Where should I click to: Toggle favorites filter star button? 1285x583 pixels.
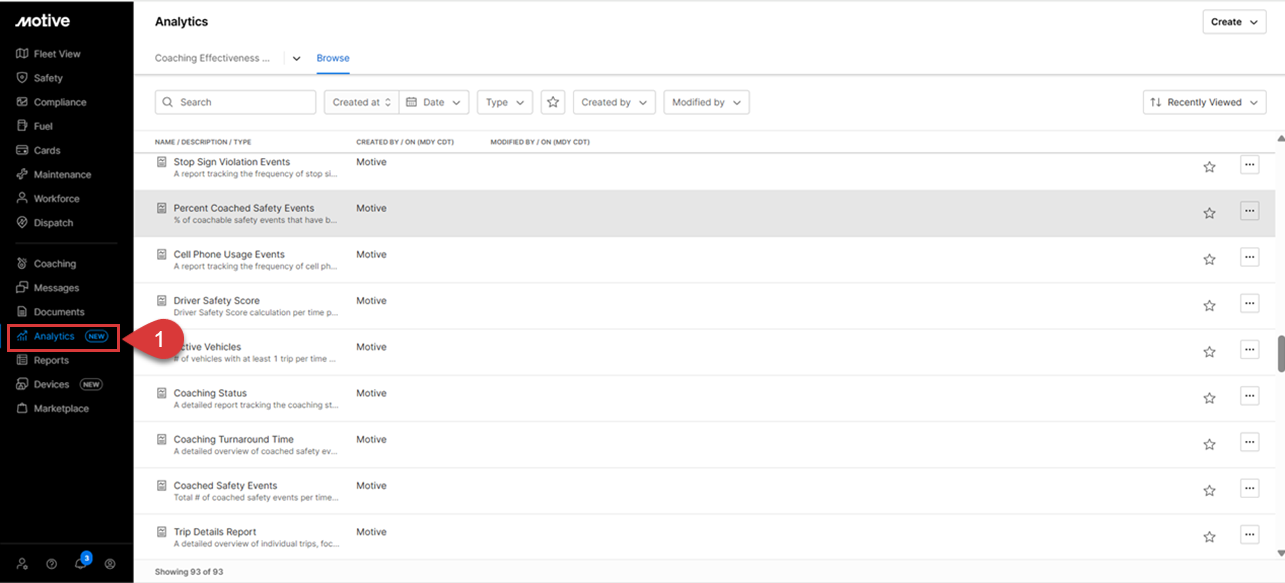pos(553,102)
